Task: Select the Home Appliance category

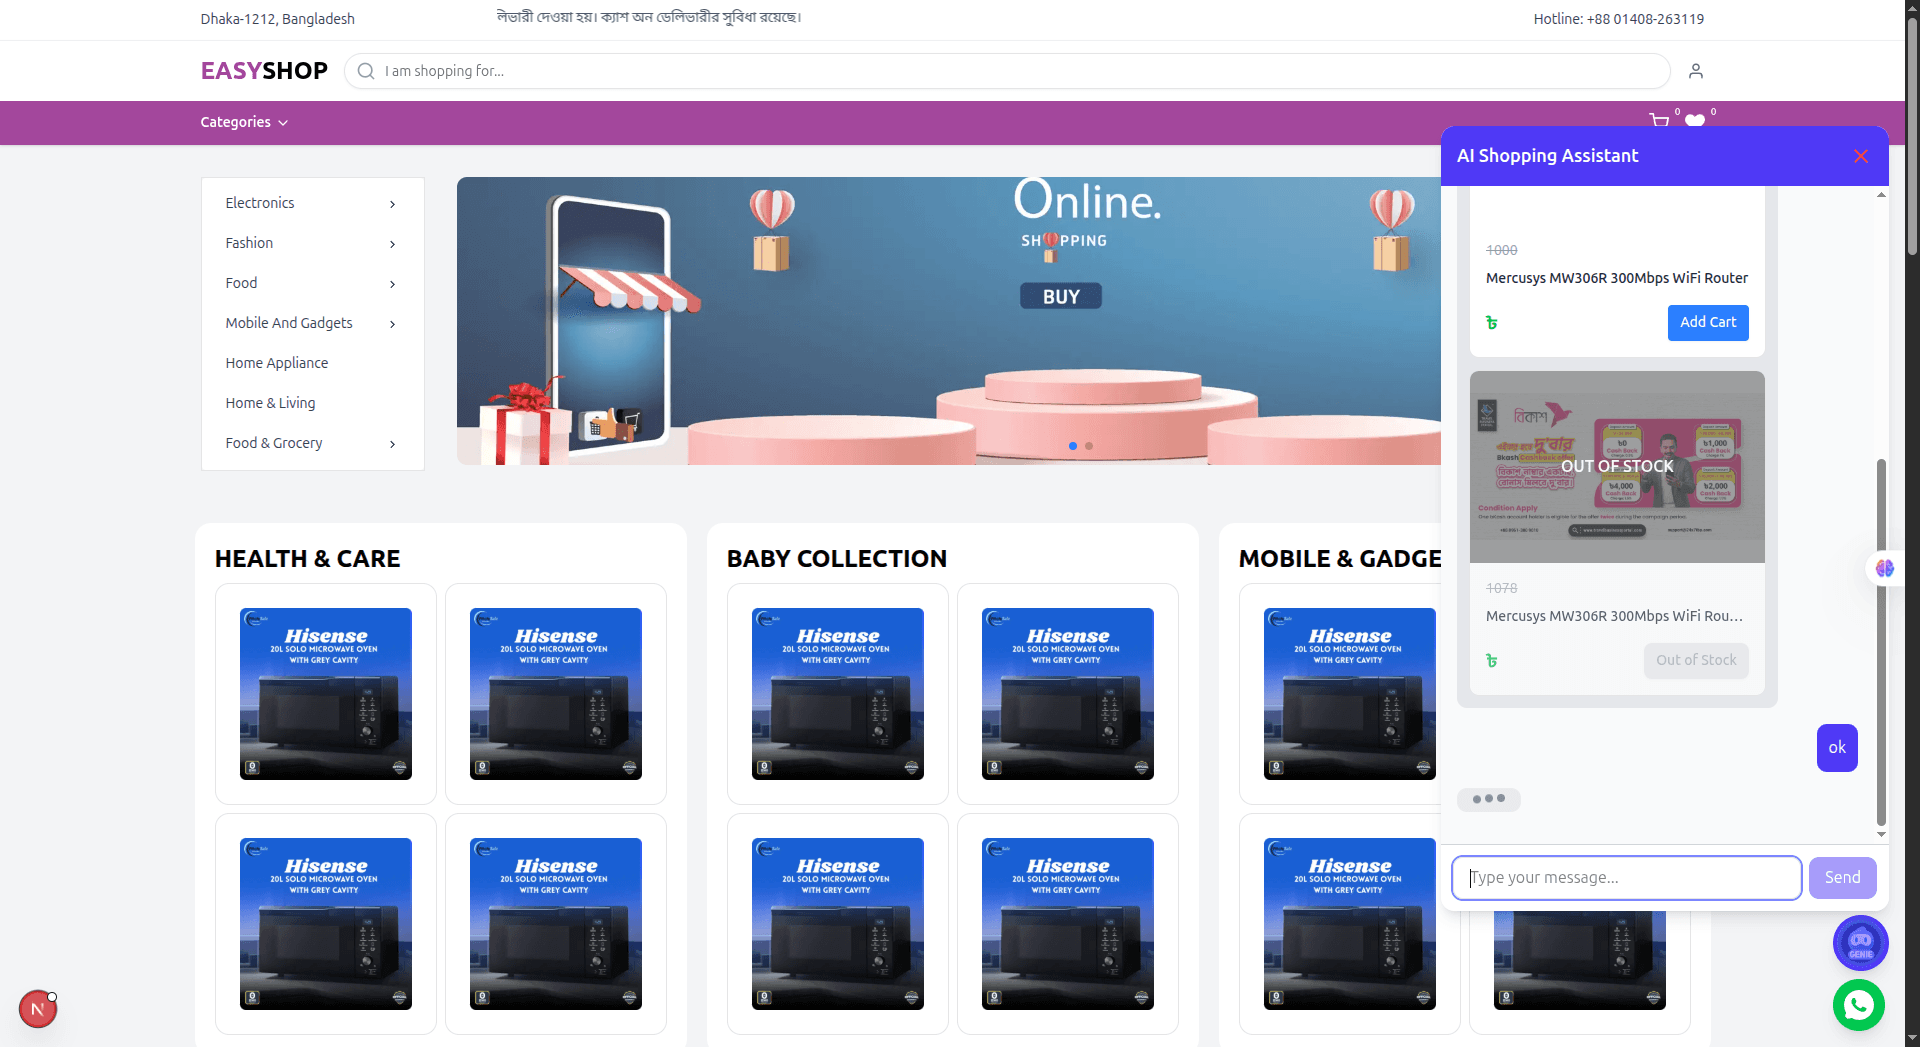Action: point(277,363)
